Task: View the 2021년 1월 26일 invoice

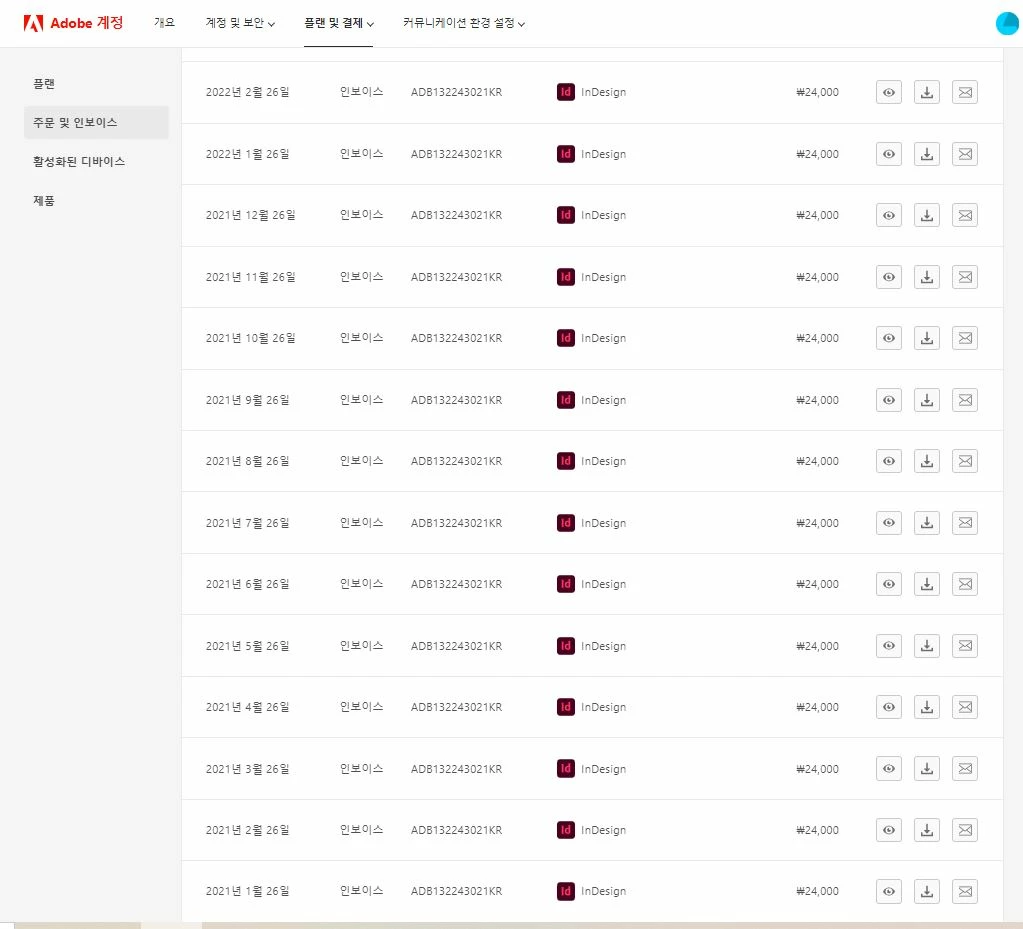Action: [889, 891]
